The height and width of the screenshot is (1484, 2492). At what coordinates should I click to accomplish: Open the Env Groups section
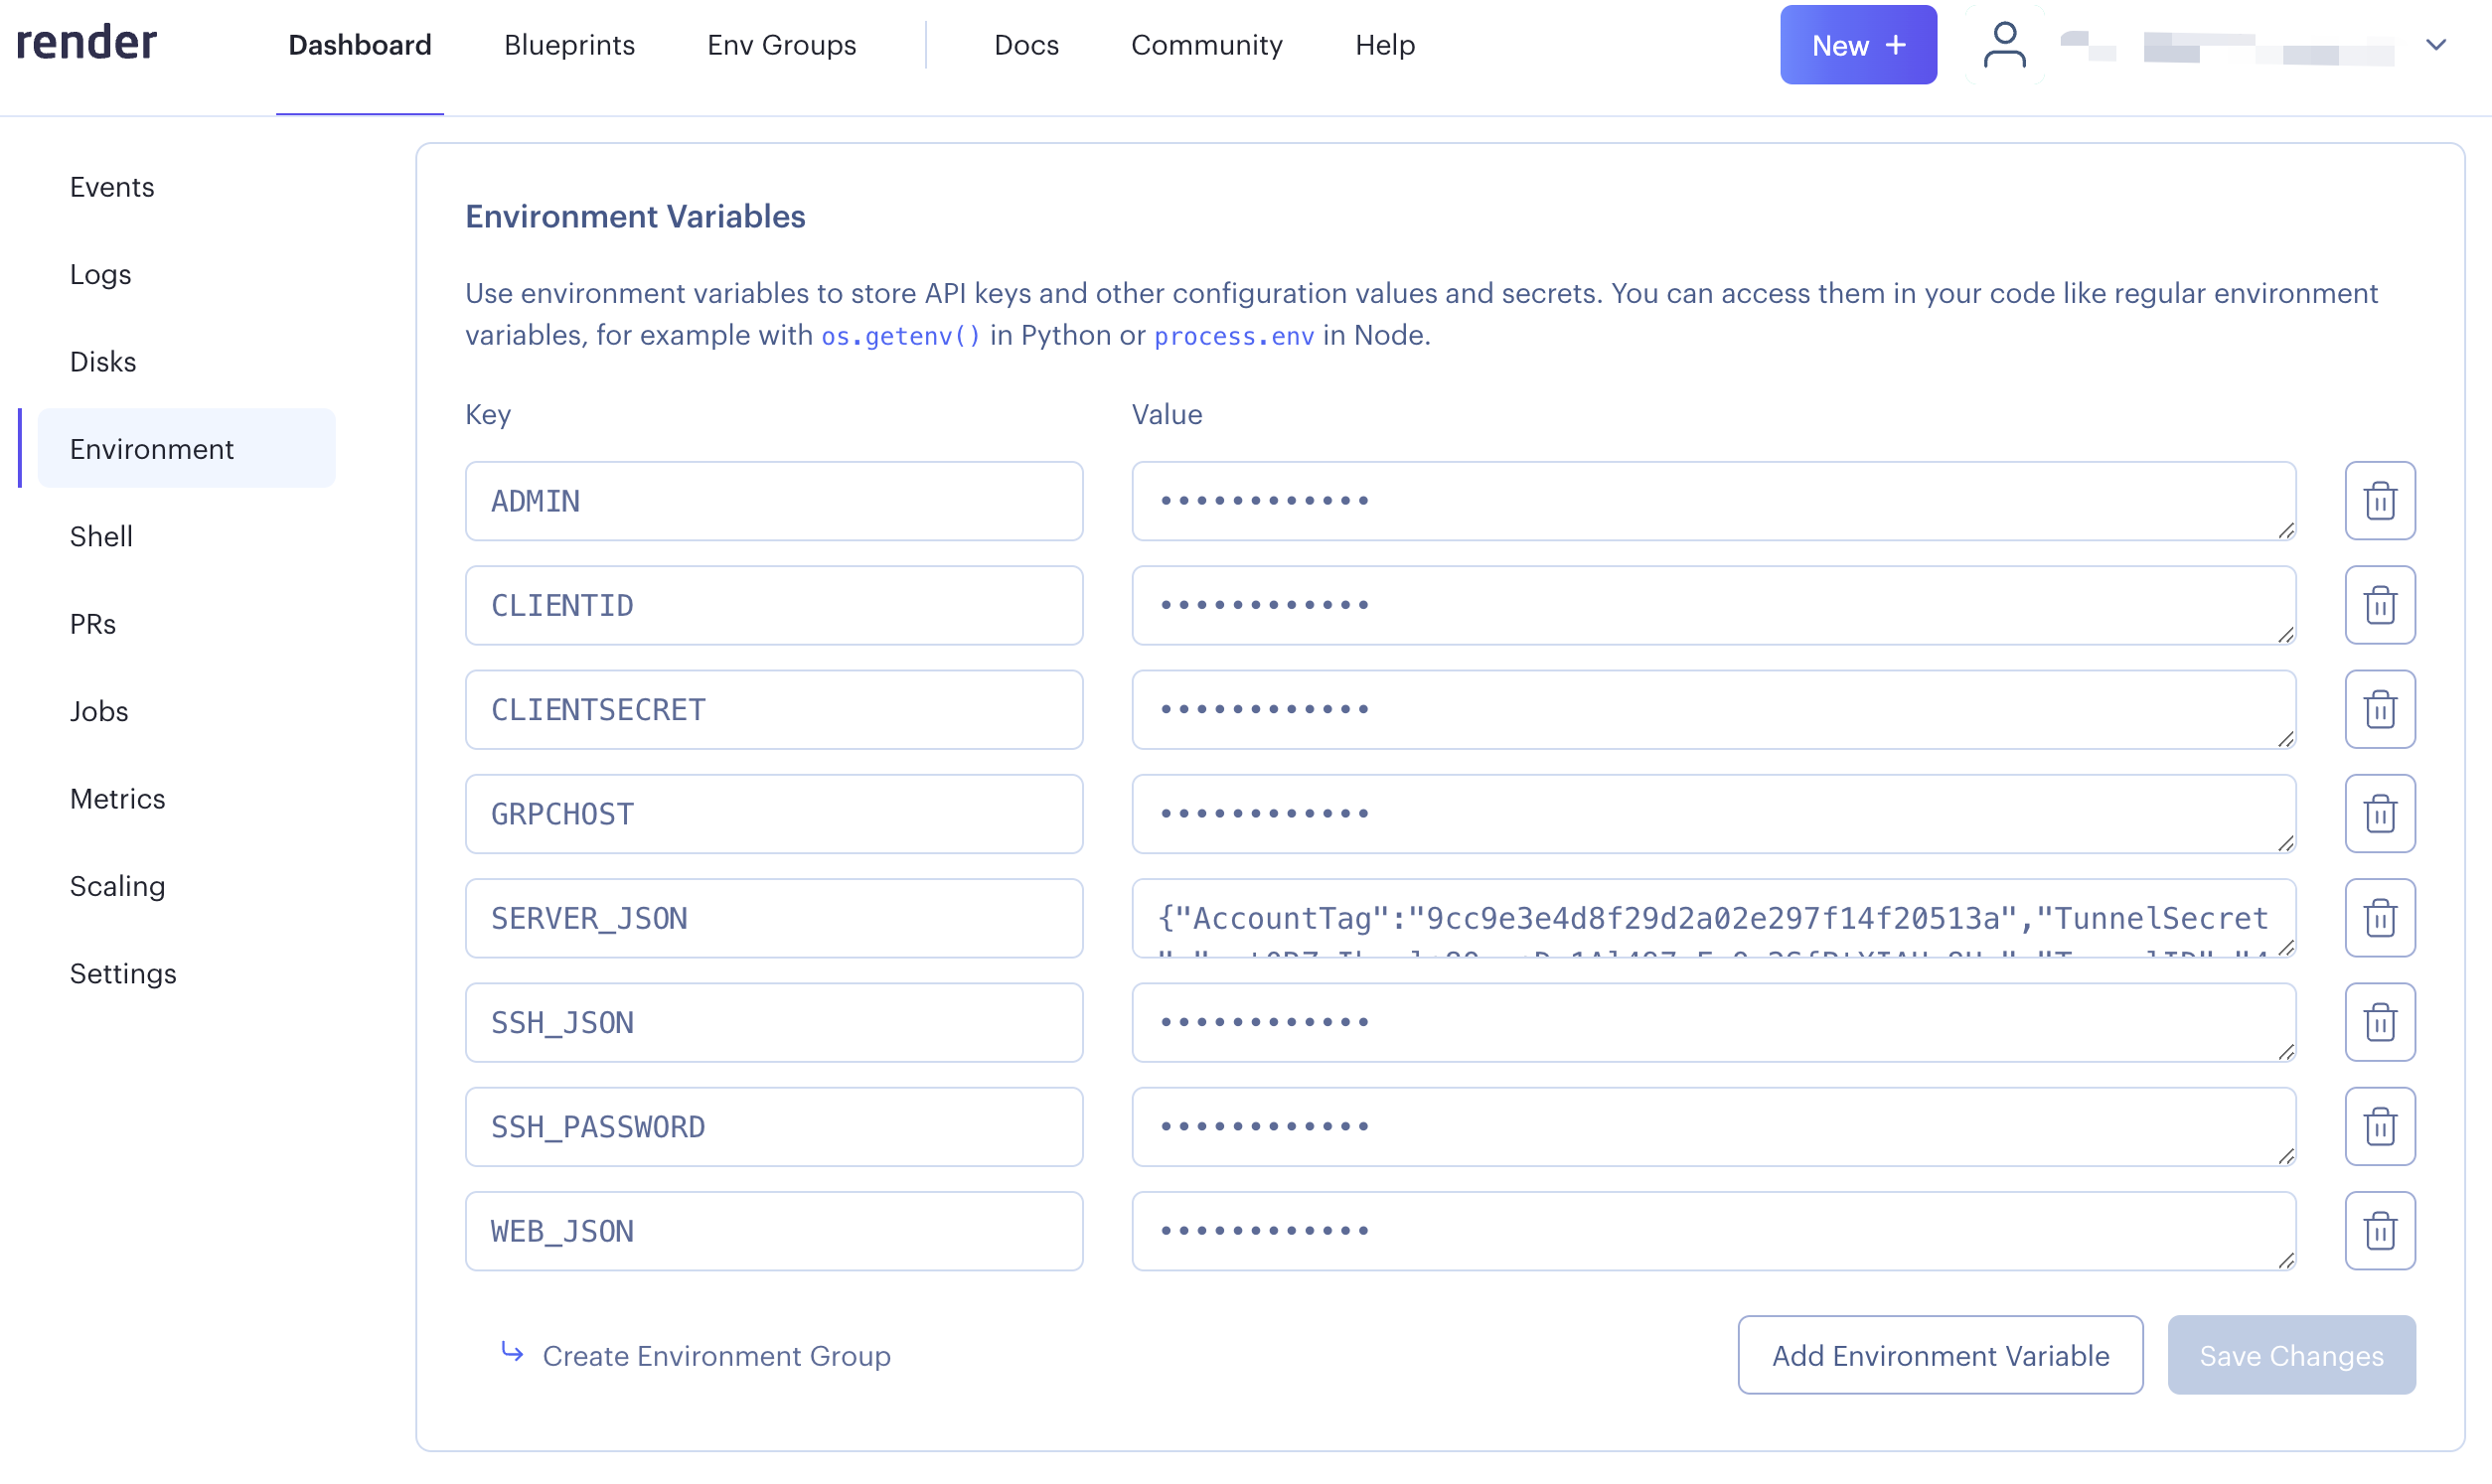pyautogui.click(x=781, y=45)
